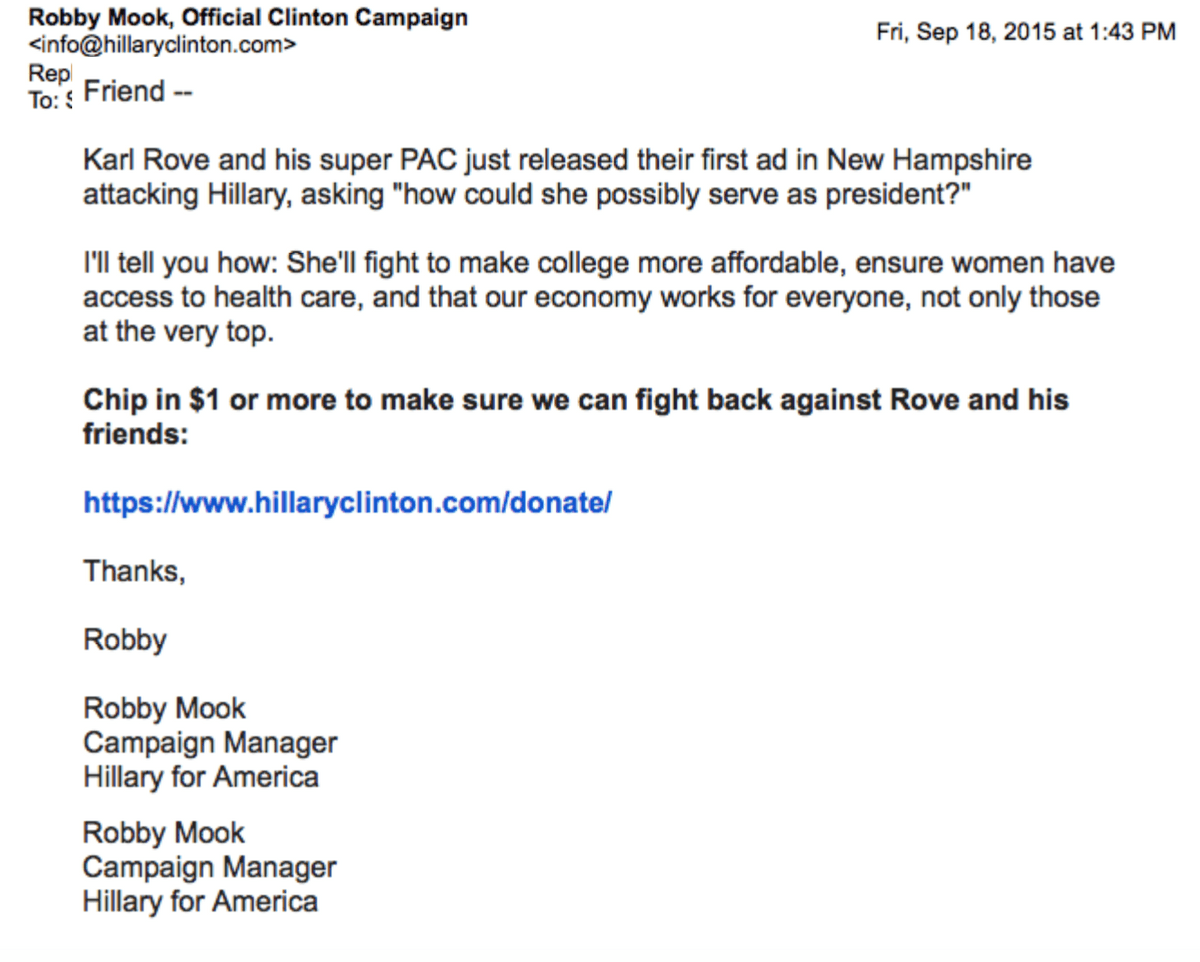Click the first "Hillary for America" signature line
Screen dimensions: 1200x962
201,777
